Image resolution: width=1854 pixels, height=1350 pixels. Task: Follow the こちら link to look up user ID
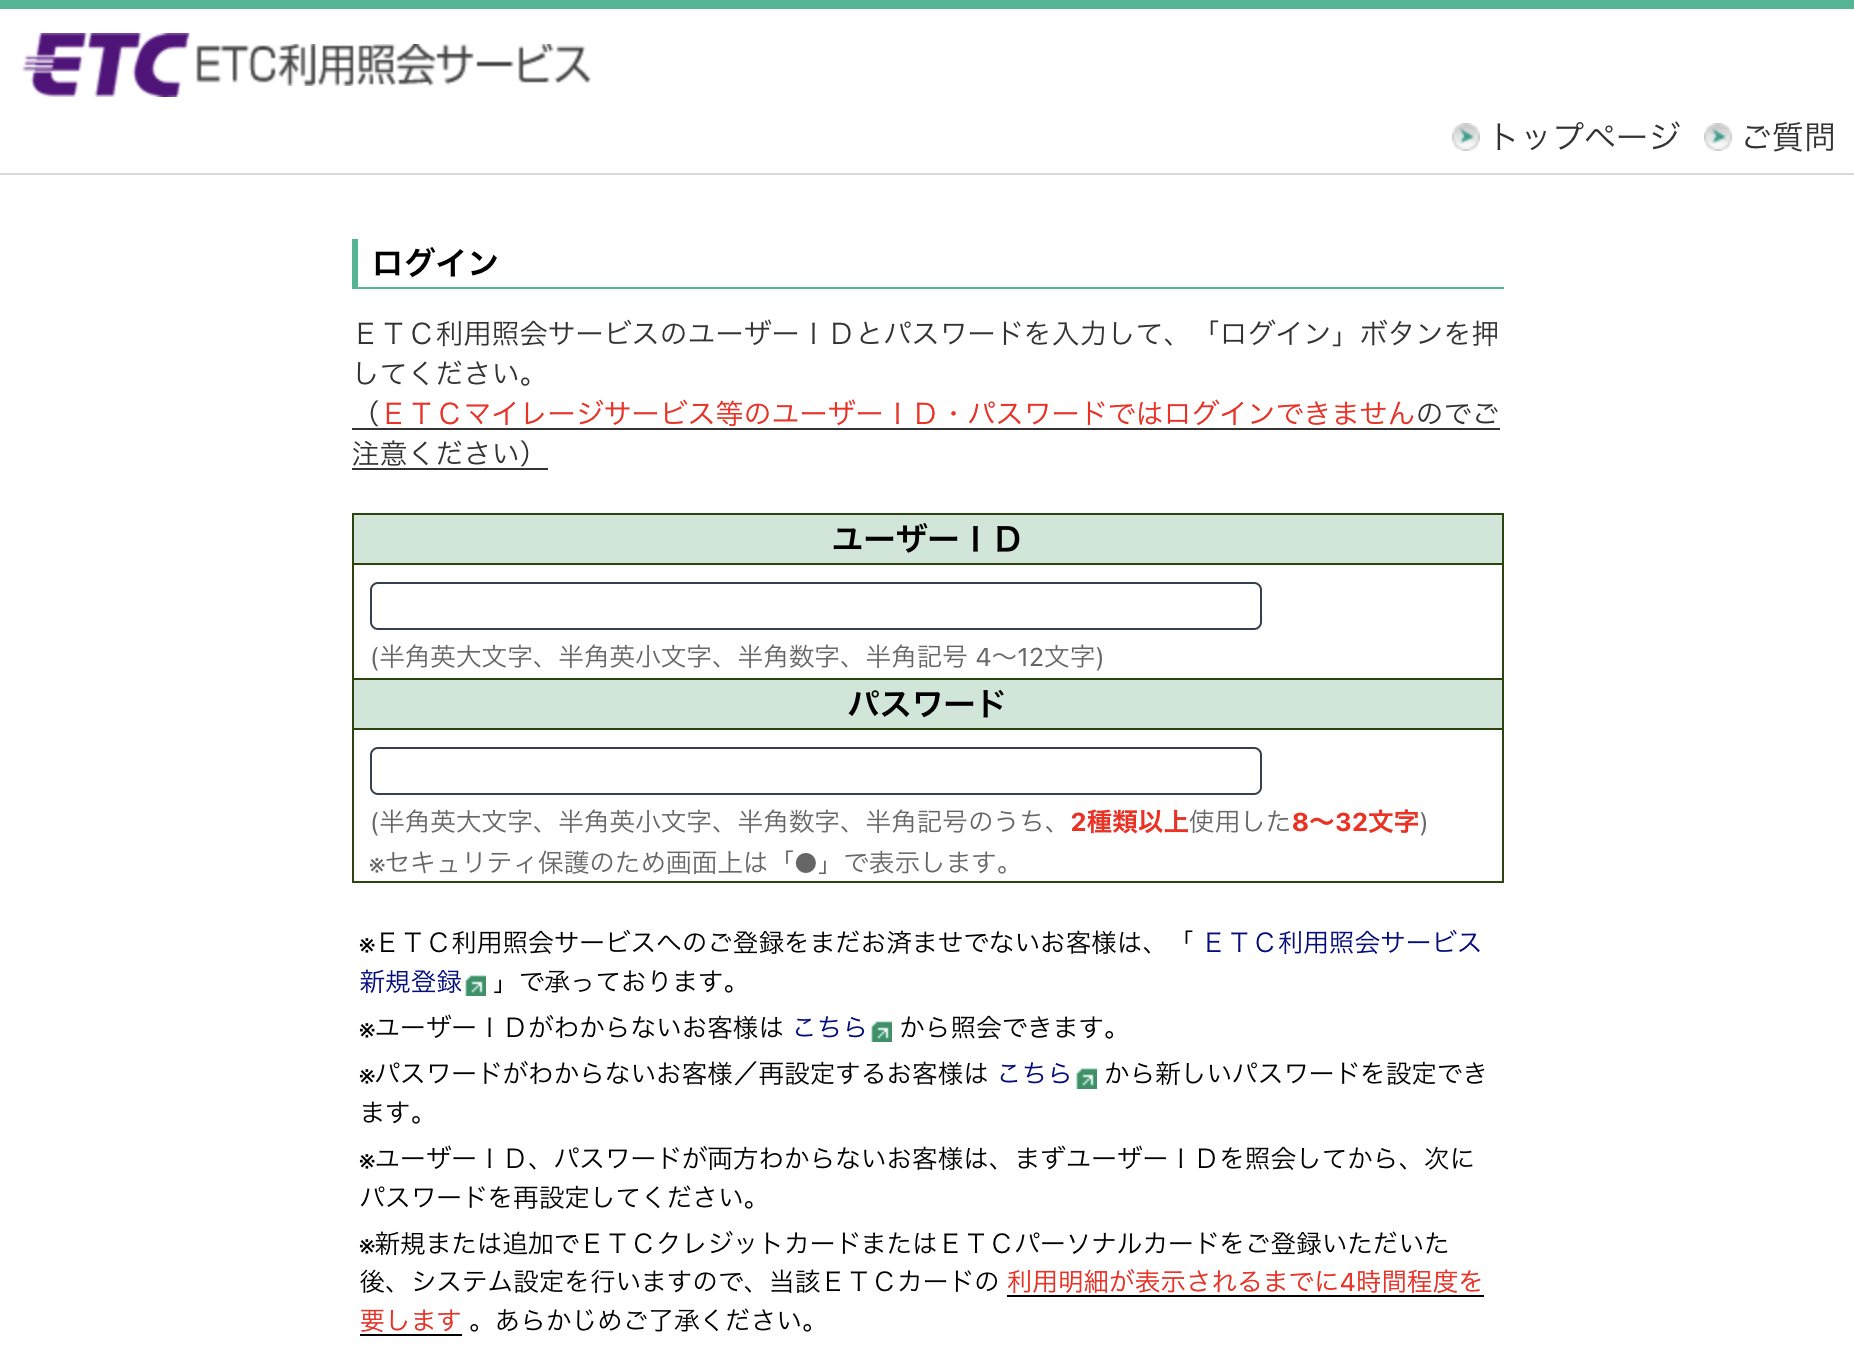[829, 1027]
